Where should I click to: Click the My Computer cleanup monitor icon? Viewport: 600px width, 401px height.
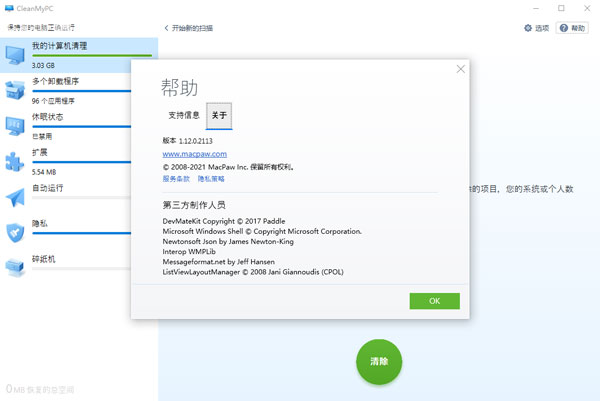tap(15, 55)
